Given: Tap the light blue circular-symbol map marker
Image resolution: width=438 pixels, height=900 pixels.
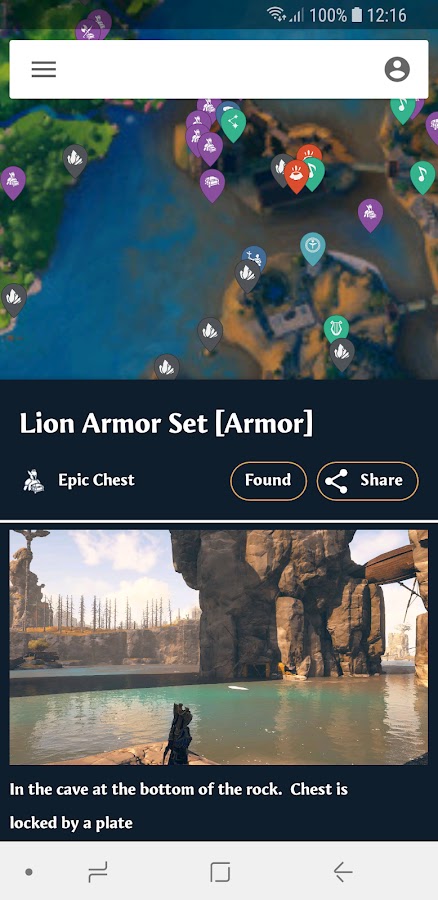Looking at the screenshot, I should pos(313,248).
